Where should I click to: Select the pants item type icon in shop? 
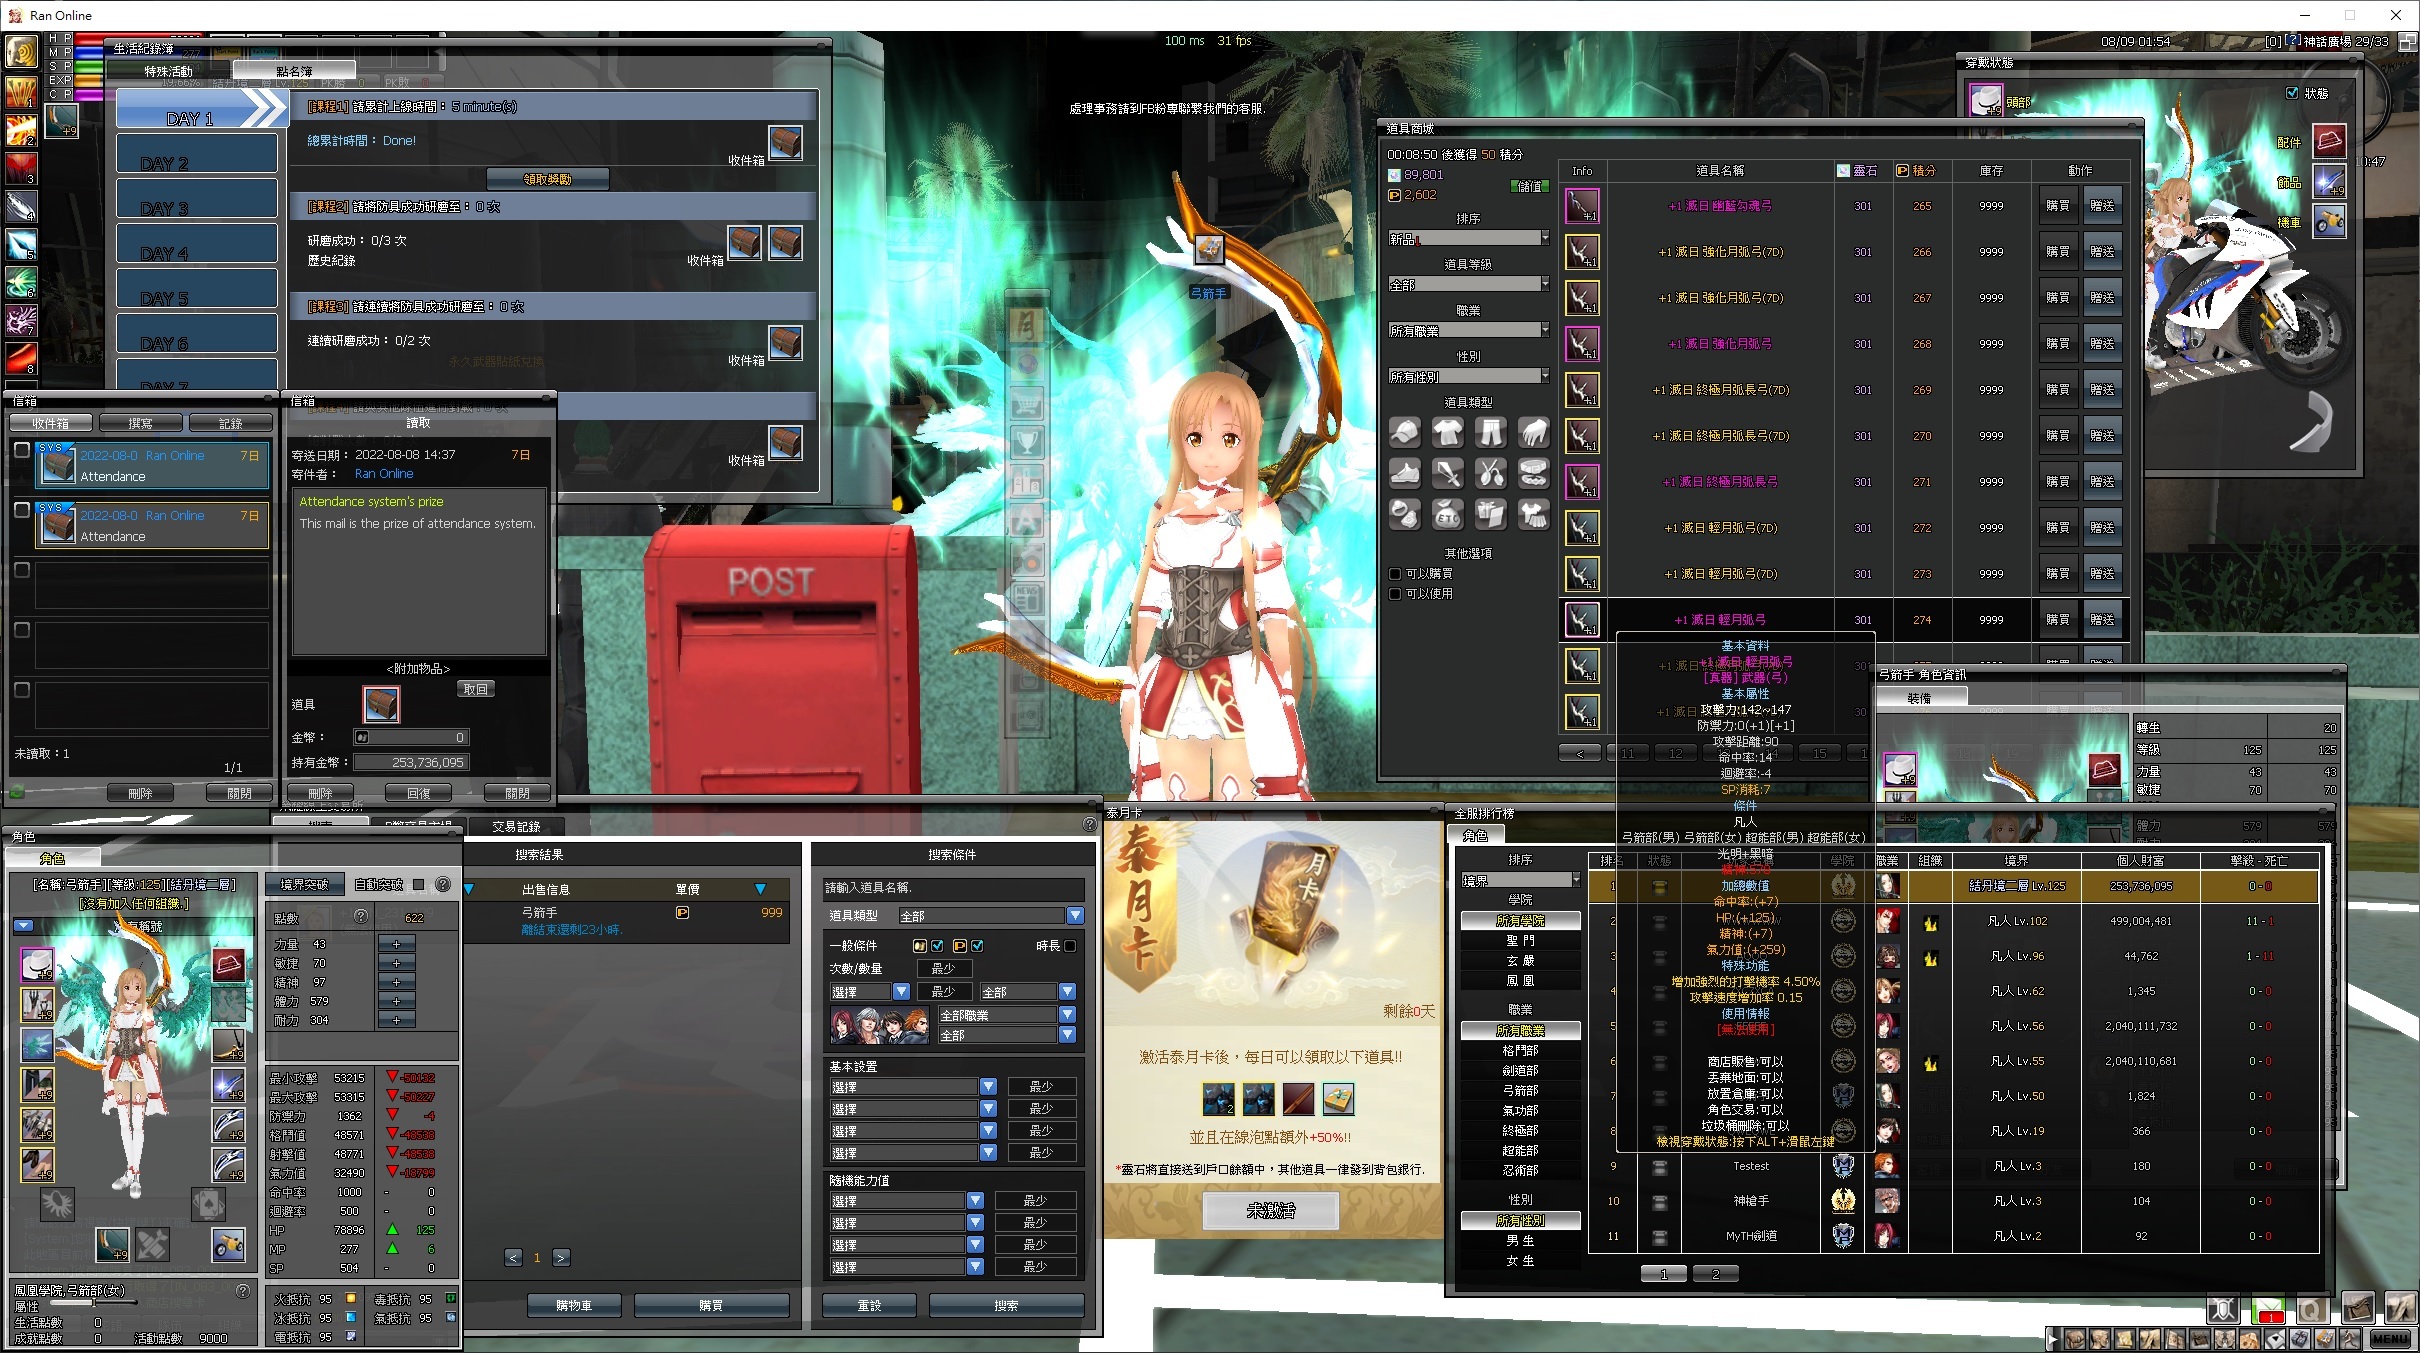pyautogui.click(x=1491, y=433)
